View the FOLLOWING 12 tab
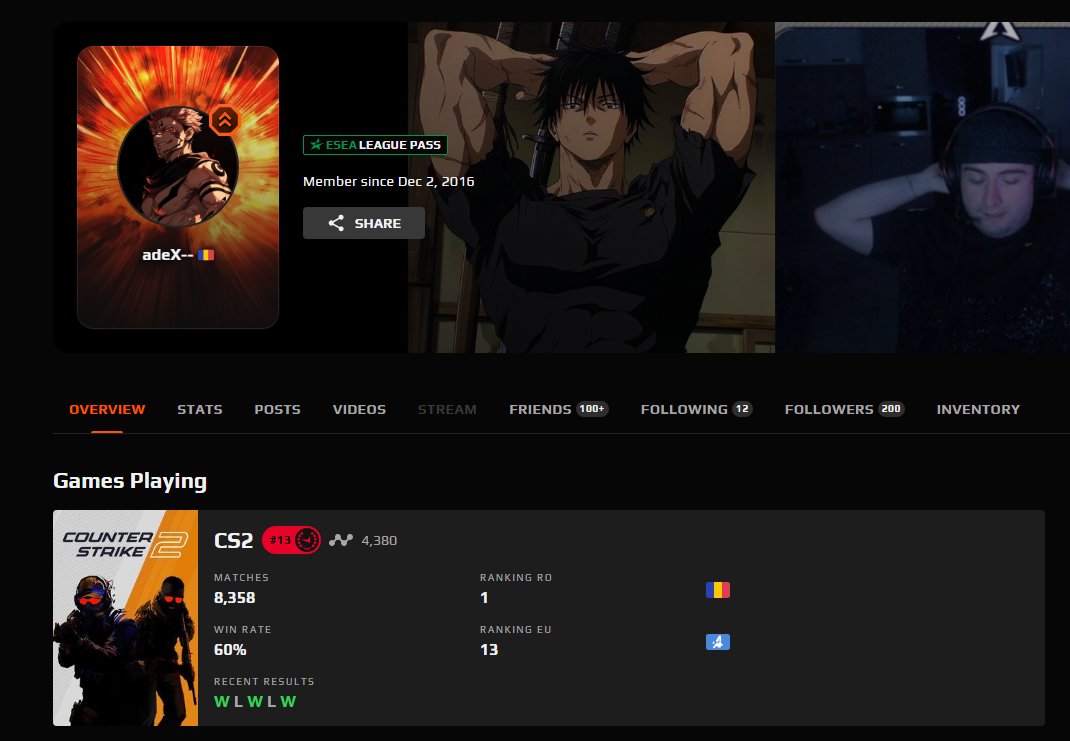 coord(696,409)
